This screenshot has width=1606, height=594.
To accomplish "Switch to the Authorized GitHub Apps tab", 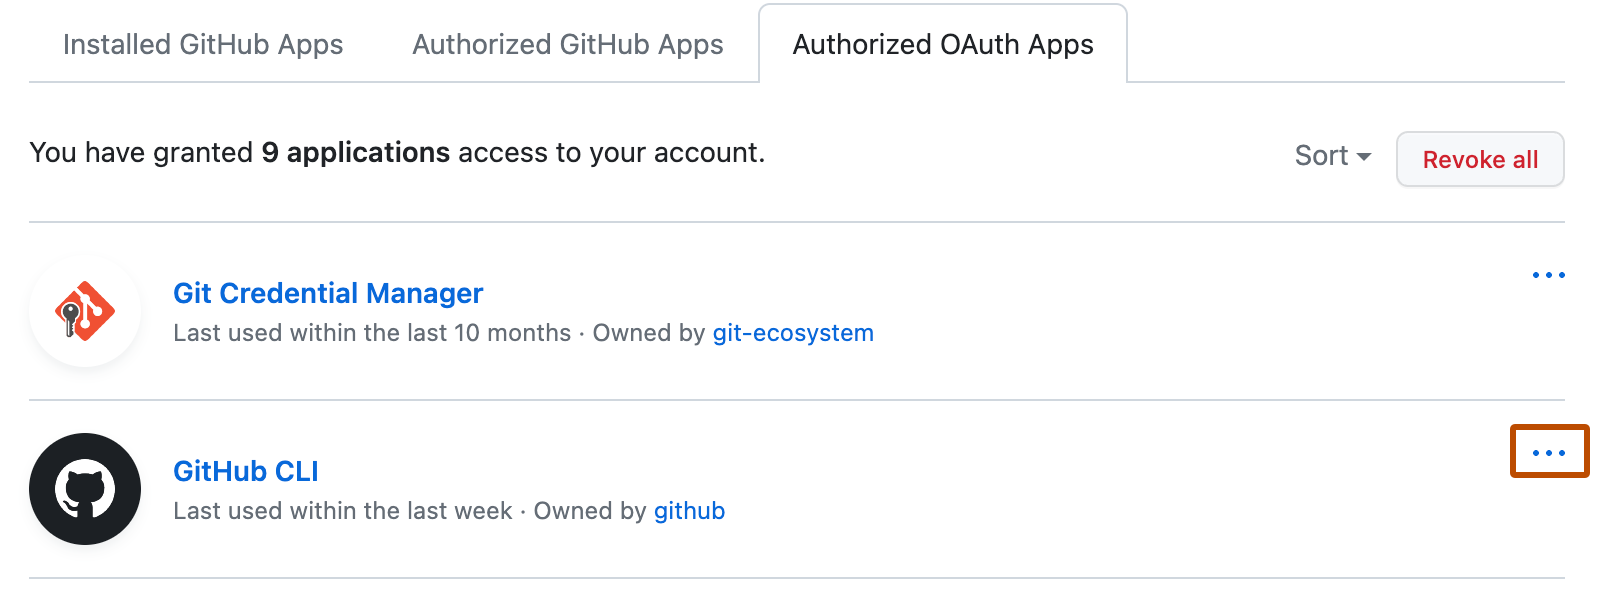I will pos(567,44).
